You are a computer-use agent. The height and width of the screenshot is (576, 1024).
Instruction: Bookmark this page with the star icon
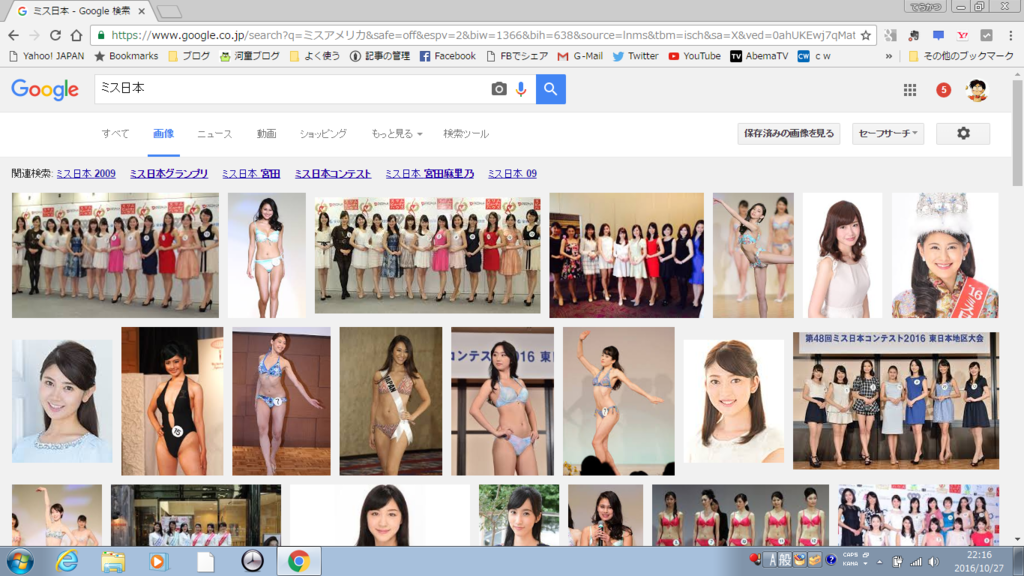pyautogui.click(x=866, y=35)
